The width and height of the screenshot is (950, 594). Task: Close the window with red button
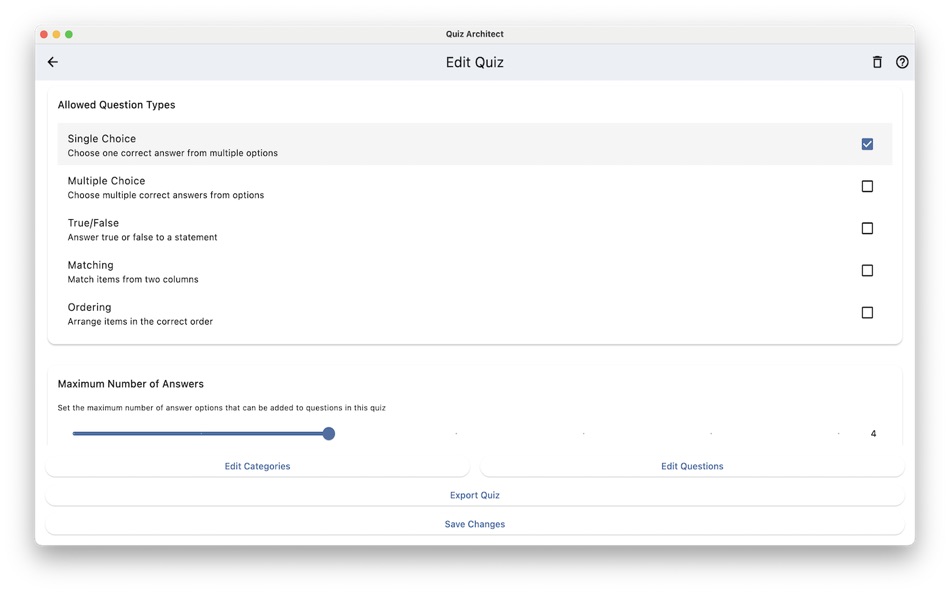(x=44, y=35)
